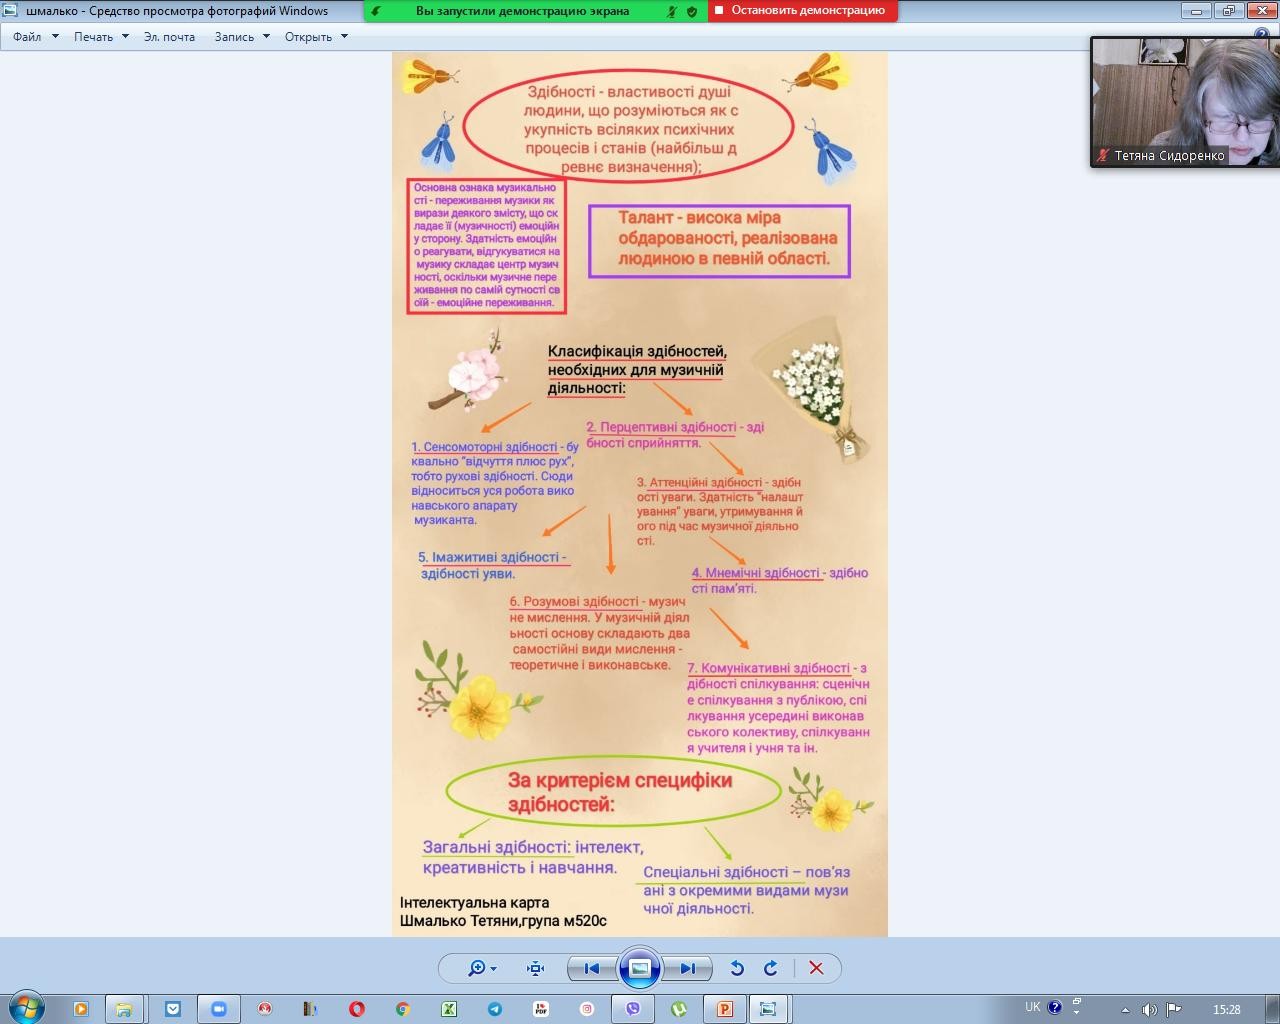Select Тетяна Сидоренко's video thumbnail
The height and width of the screenshot is (1024, 1280).
[1184, 102]
